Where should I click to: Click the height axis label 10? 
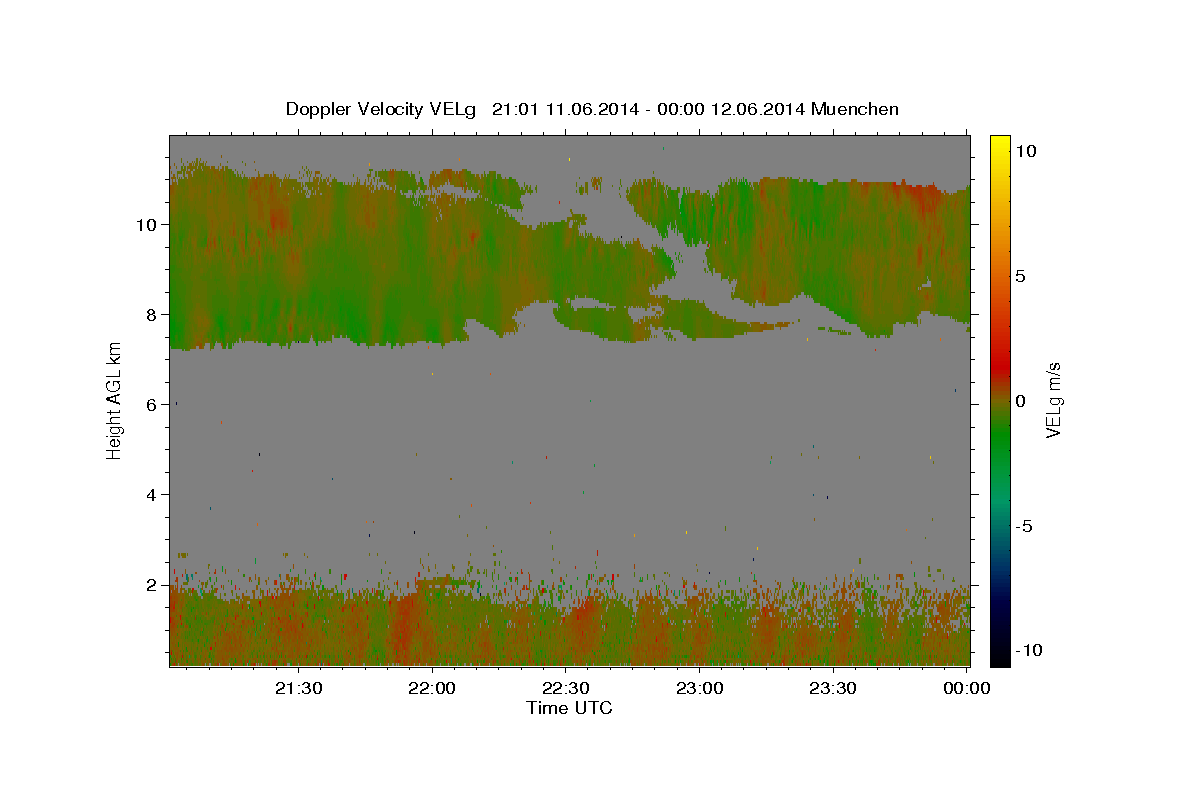pyautogui.click(x=147, y=224)
